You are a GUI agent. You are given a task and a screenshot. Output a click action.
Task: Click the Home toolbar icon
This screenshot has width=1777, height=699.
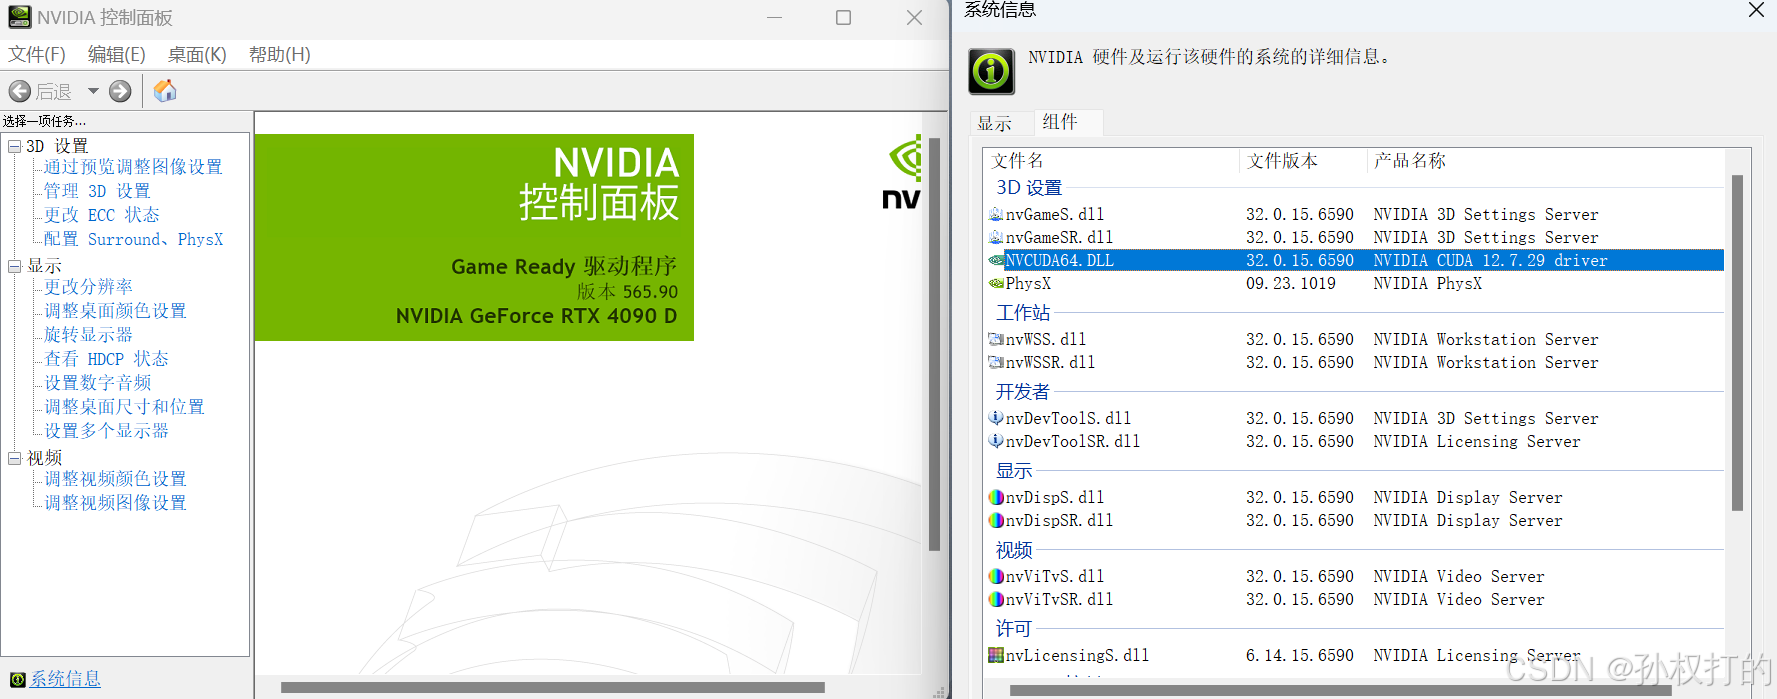pos(165,91)
